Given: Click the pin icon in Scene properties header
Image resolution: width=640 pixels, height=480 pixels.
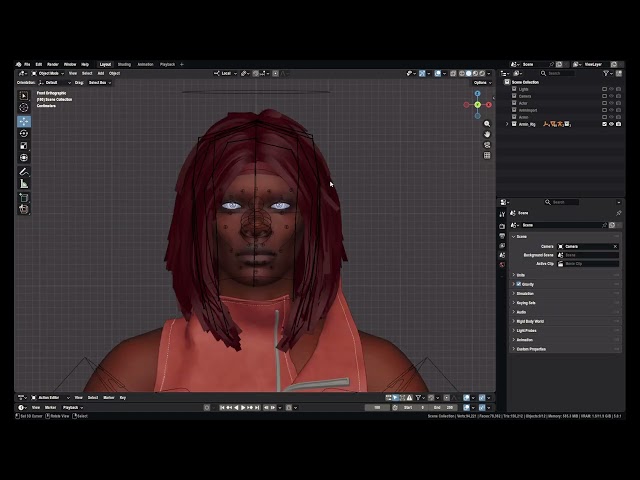Looking at the screenshot, I should [x=619, y=213].
